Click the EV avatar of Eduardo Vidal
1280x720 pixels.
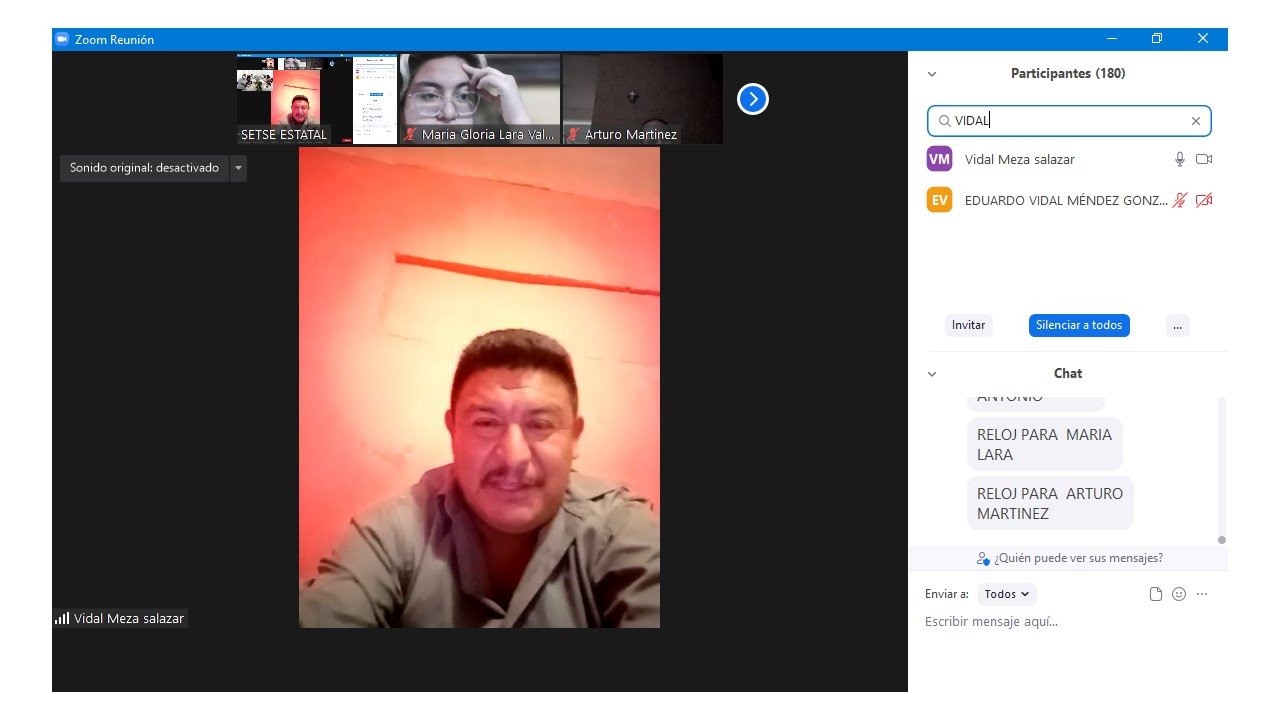point(939,200)
